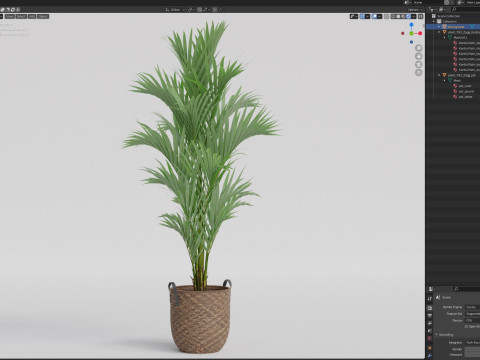The width and height of the screenshot is (480, 360).
Task: Select the last KentiaPalm material row in the outliner
Action: [x=453, y=70]
